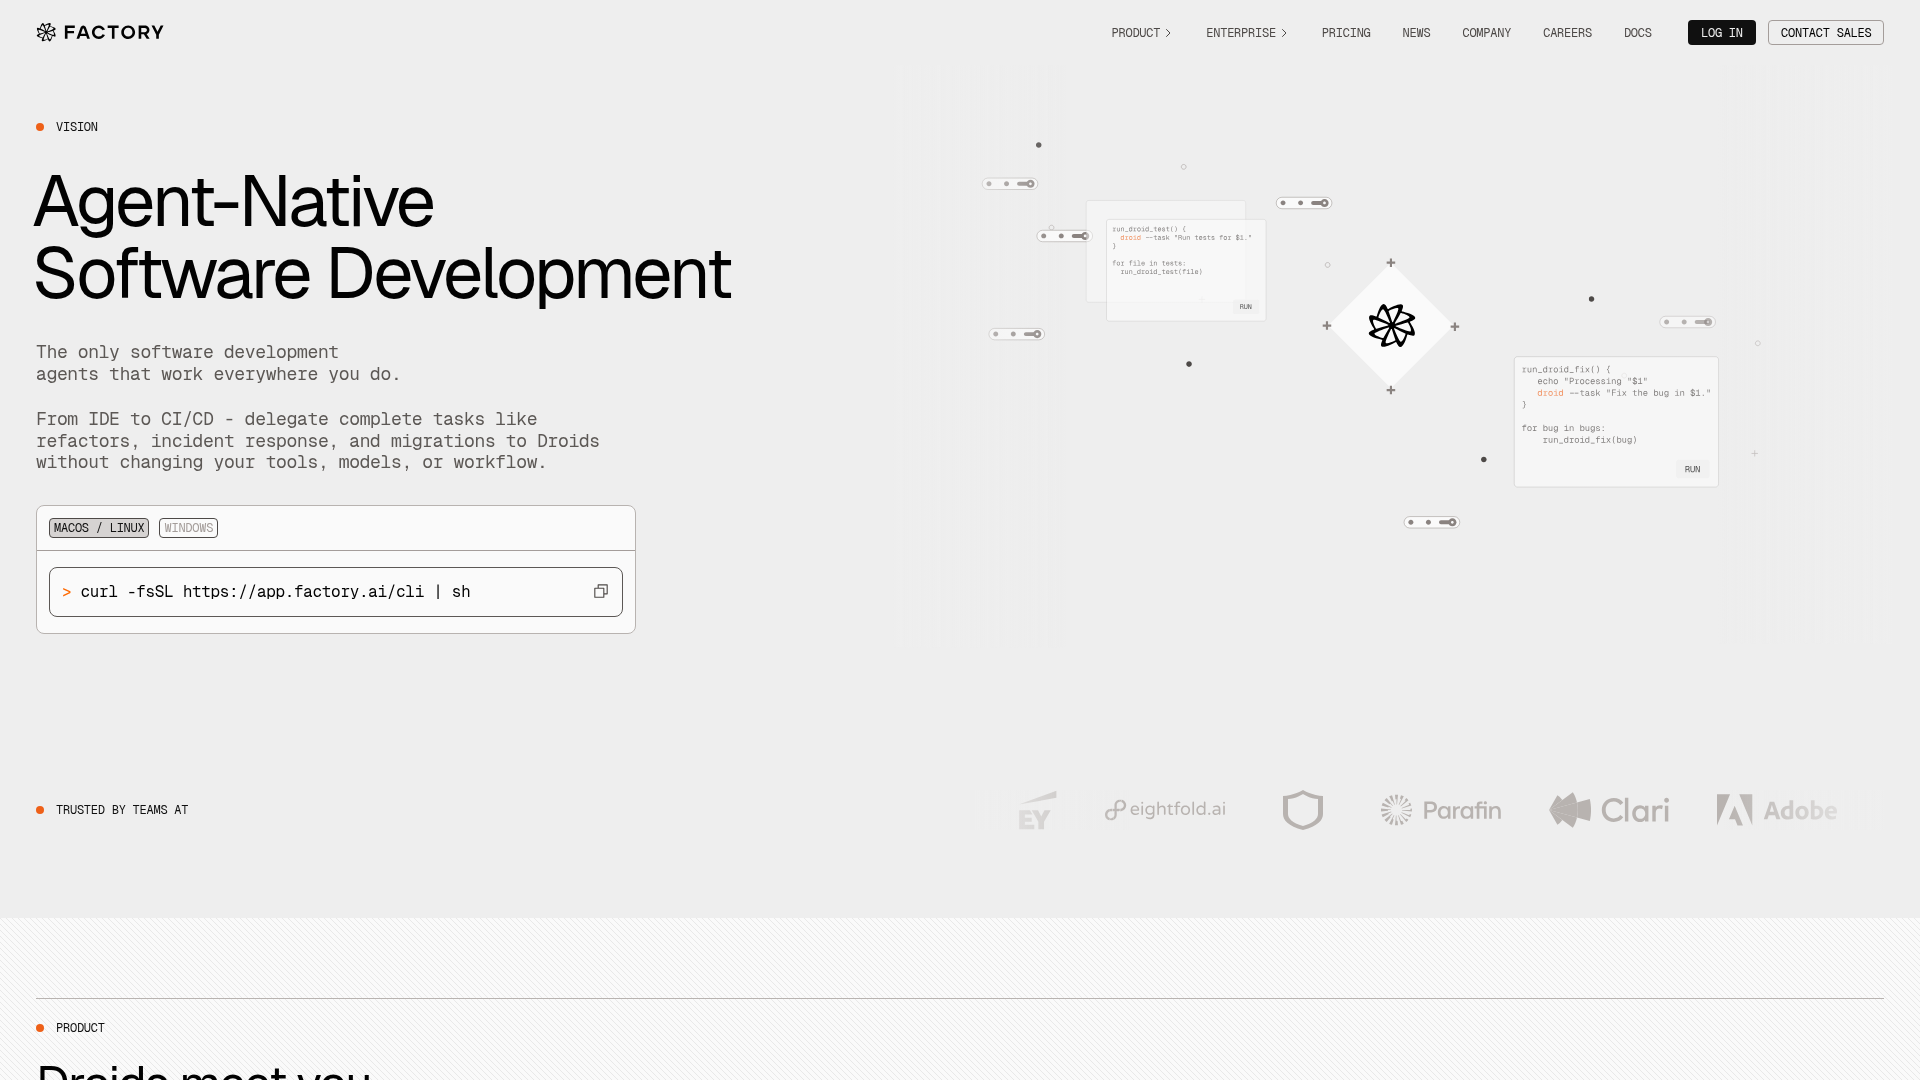Click the Log In button

click(1721, 33)
